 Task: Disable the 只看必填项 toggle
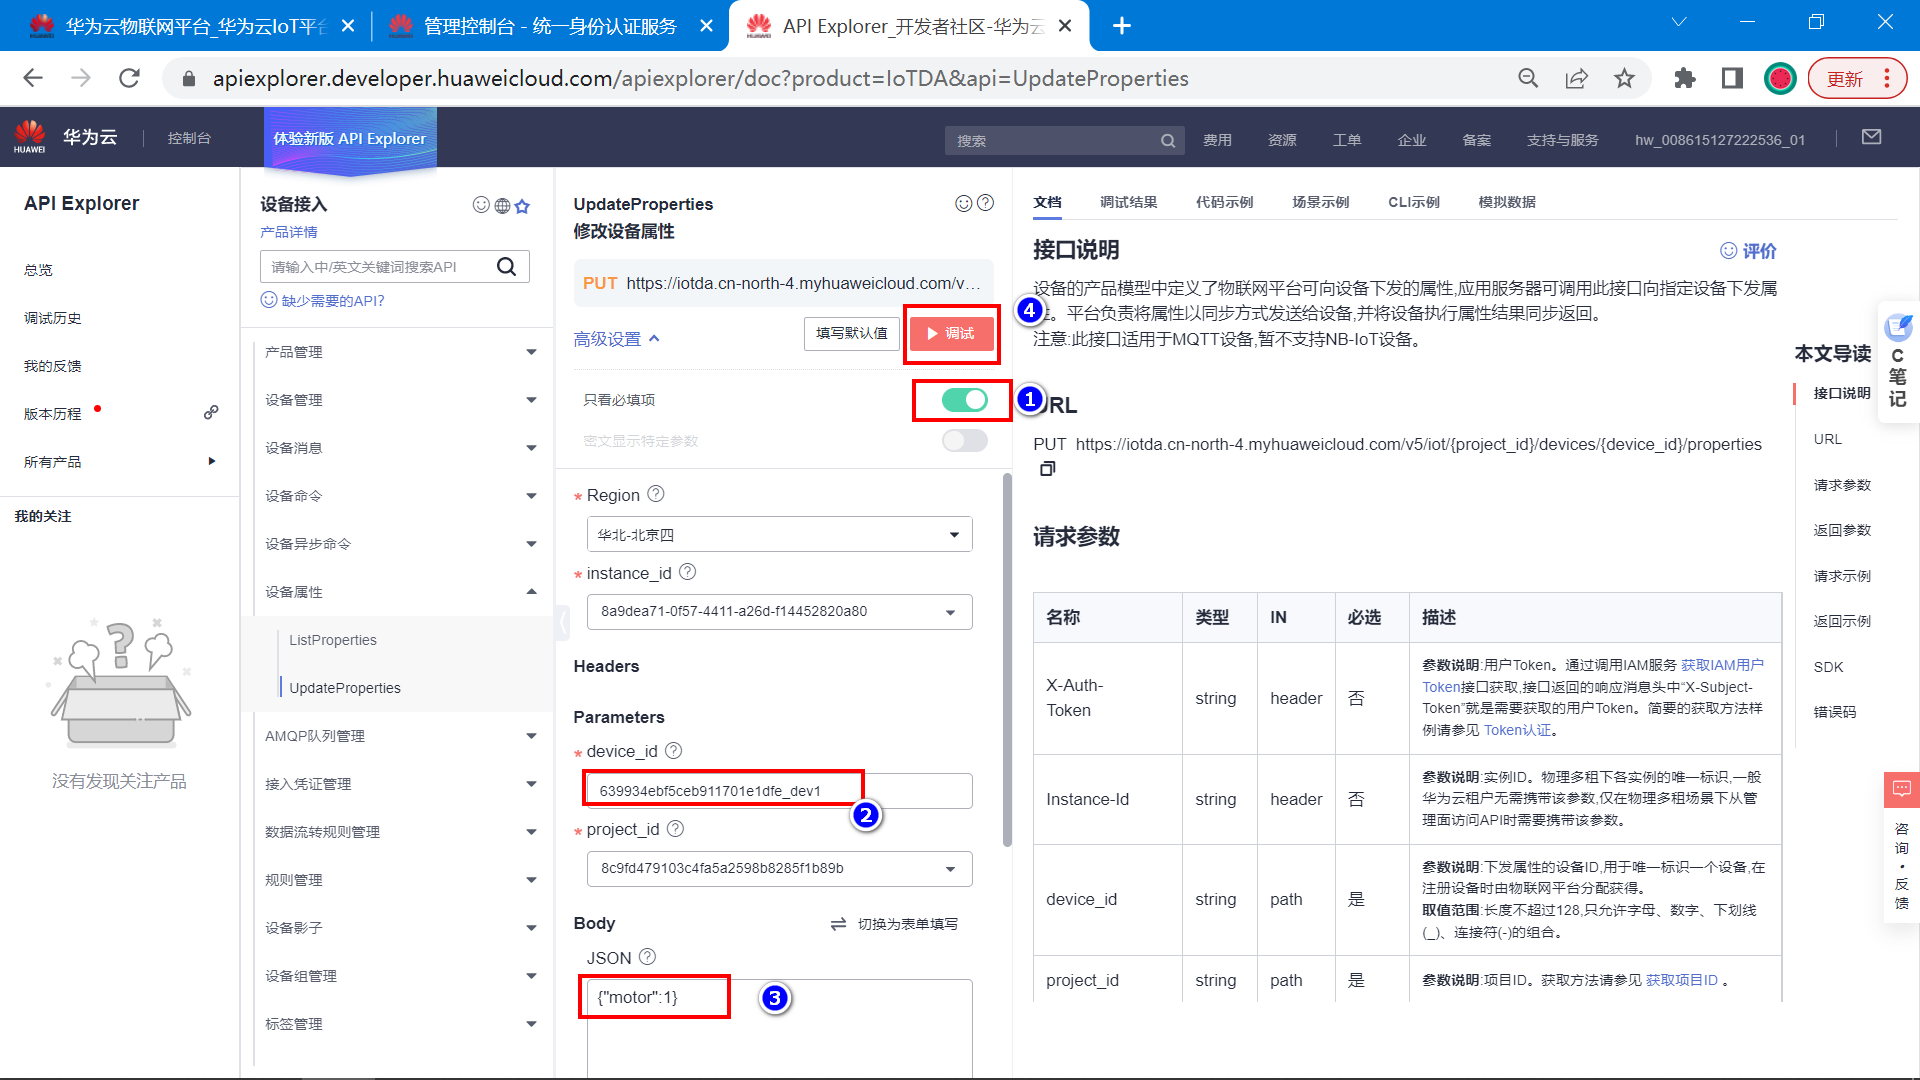point(964,400)
